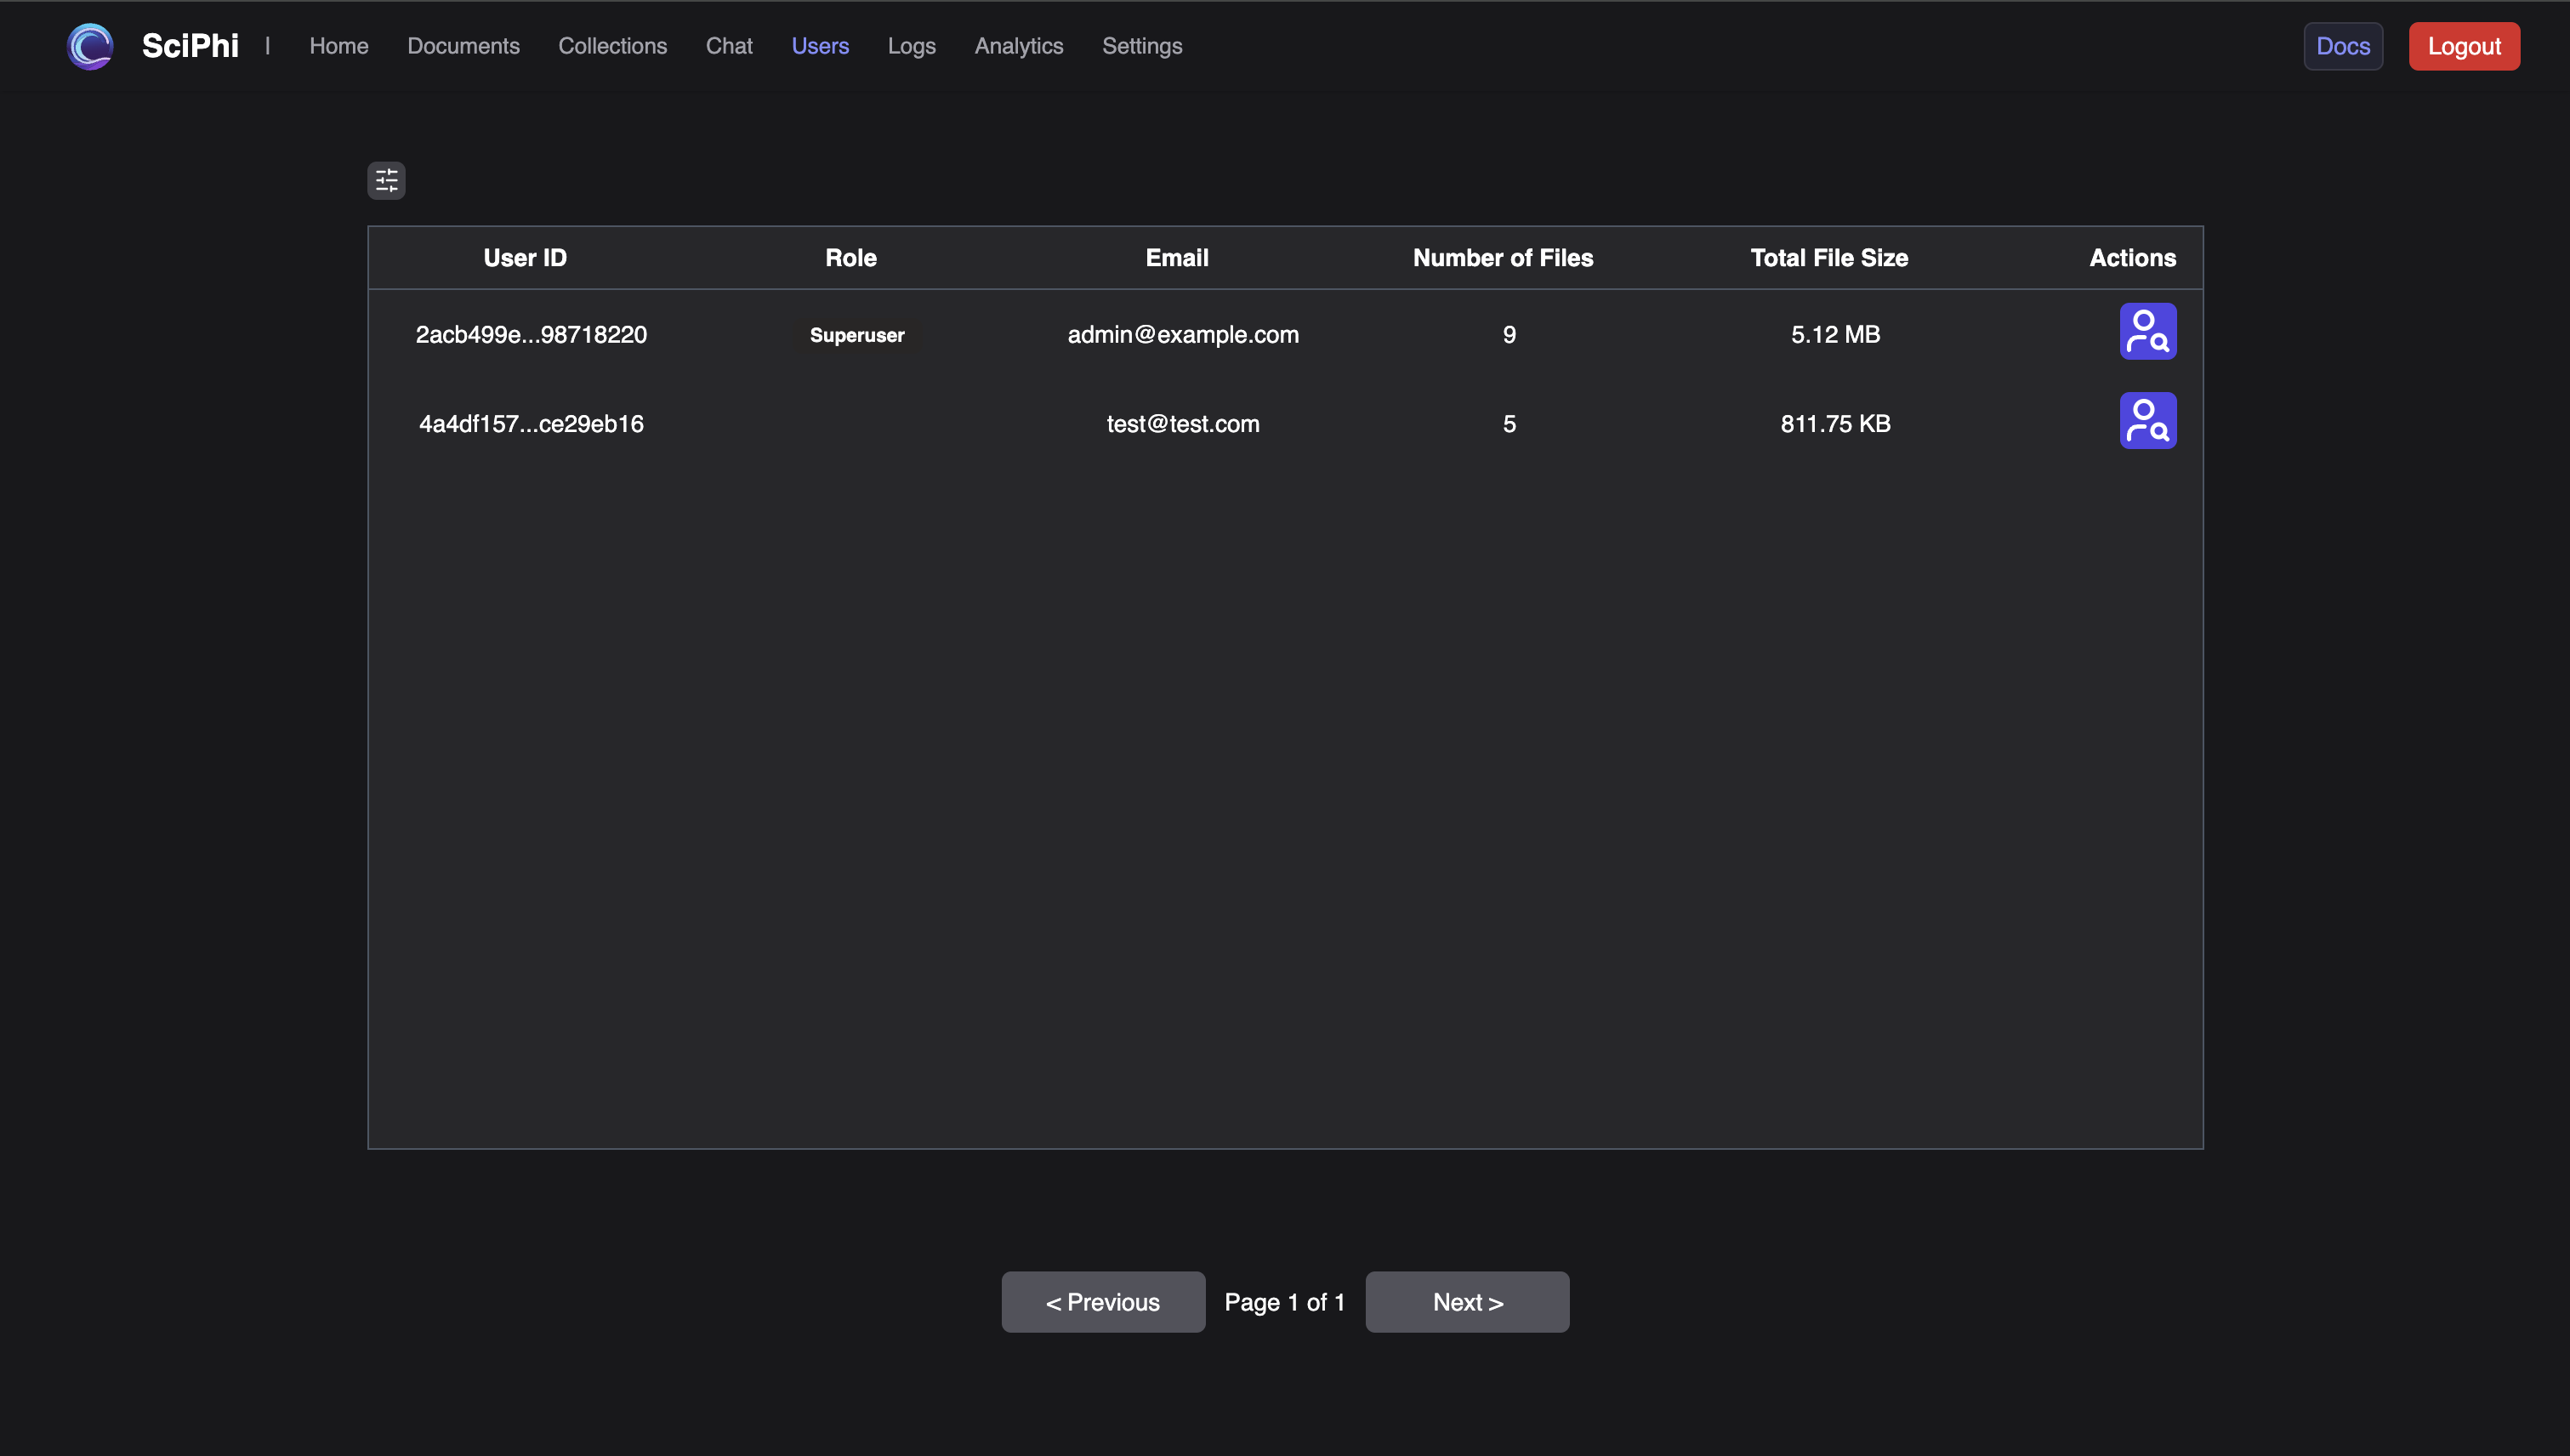Open the Documents section
The height and width of the screenshot is (1456, 2570).
click(463, 46)
